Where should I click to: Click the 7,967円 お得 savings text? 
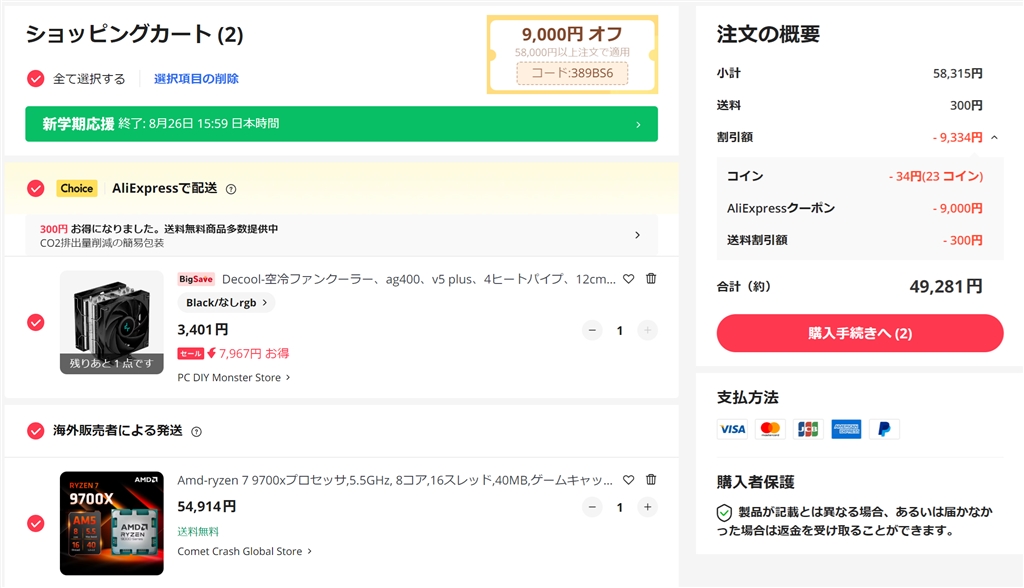[253, 353]
